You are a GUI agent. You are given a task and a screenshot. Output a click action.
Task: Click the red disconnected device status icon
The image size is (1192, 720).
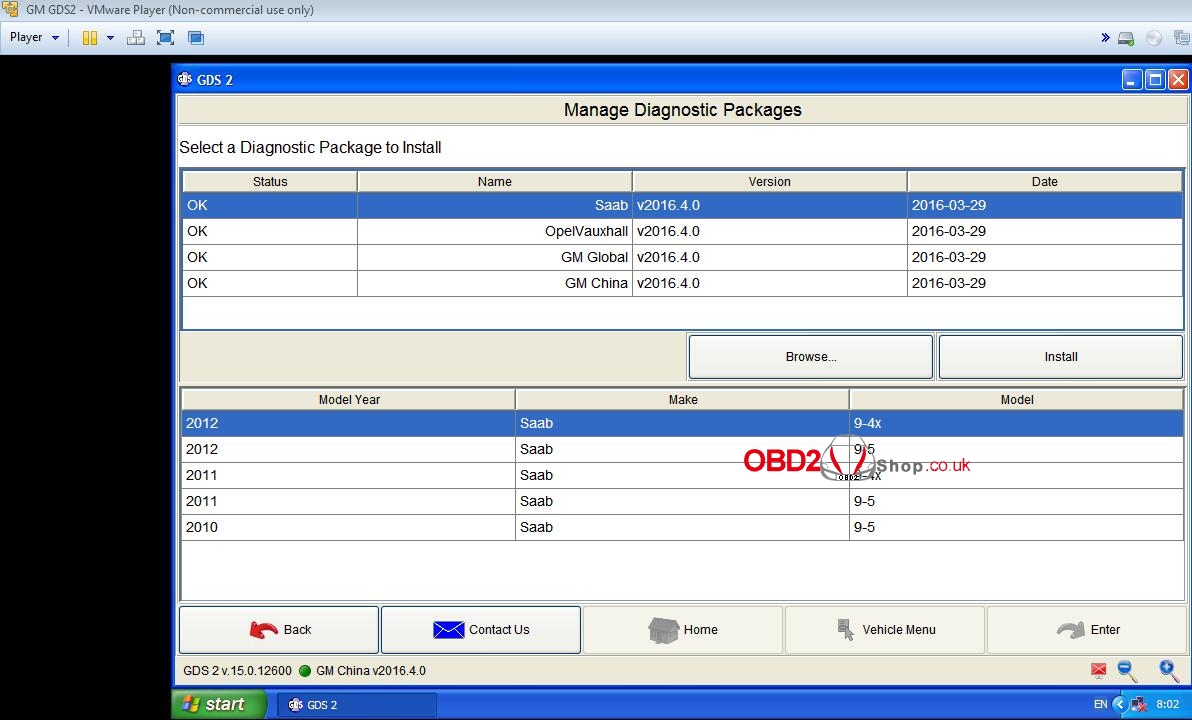tap(1099, 671)
